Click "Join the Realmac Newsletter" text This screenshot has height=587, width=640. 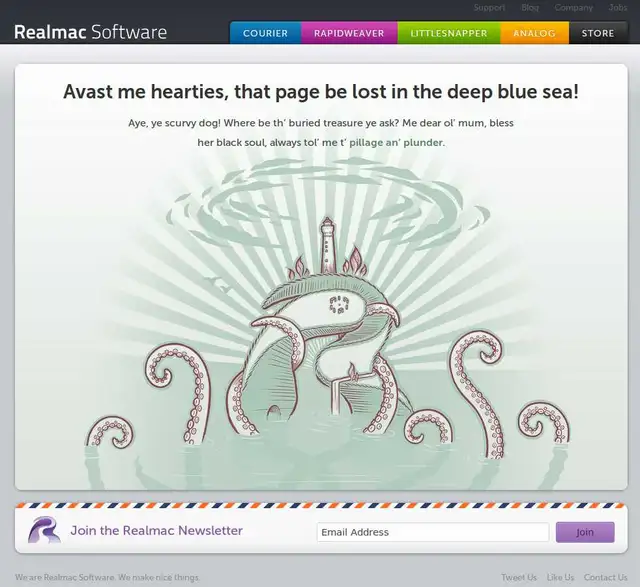pos(156,530)
